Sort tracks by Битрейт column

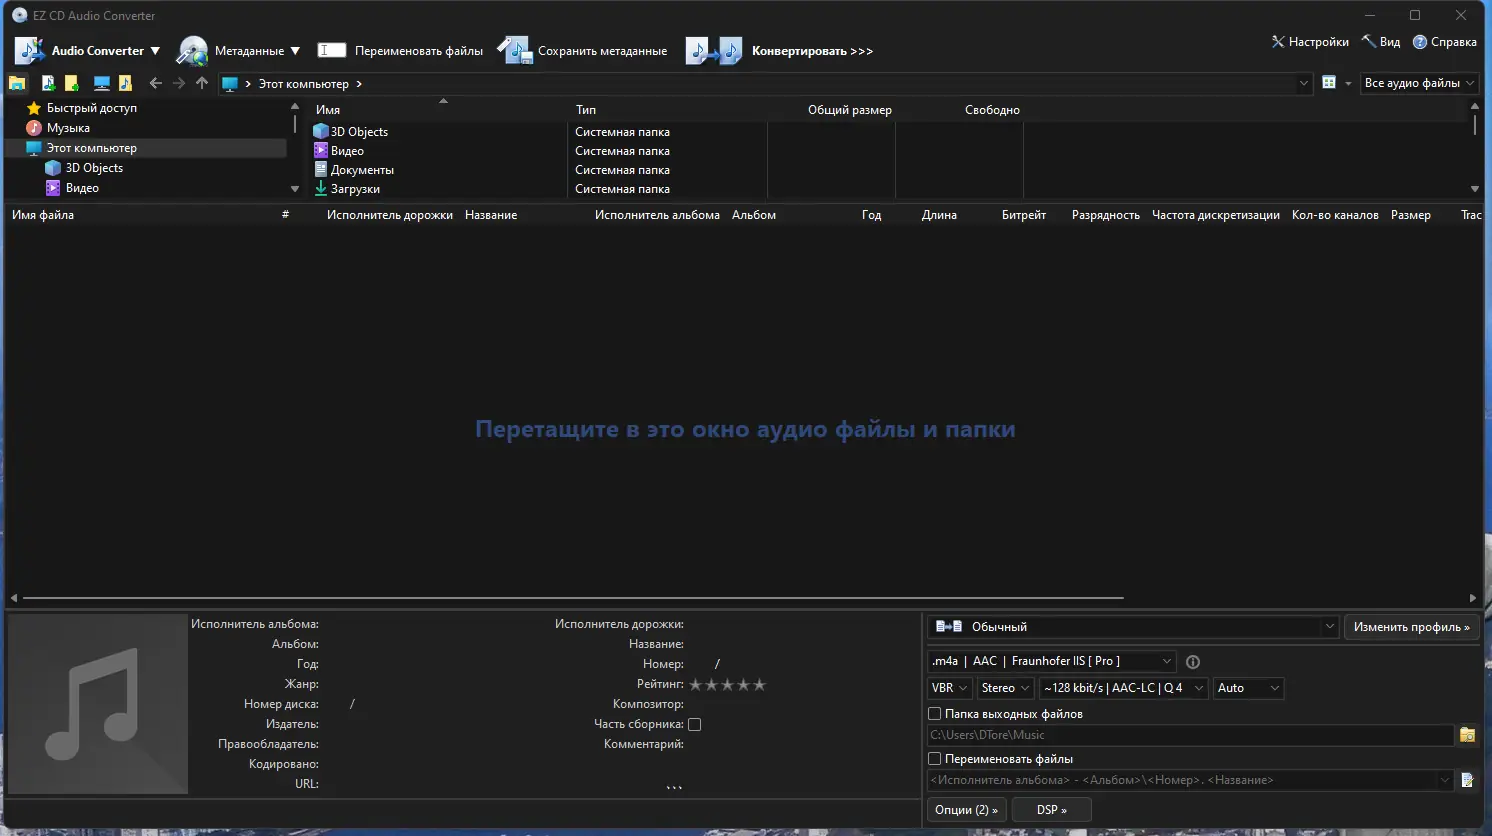click(1024, 215)
